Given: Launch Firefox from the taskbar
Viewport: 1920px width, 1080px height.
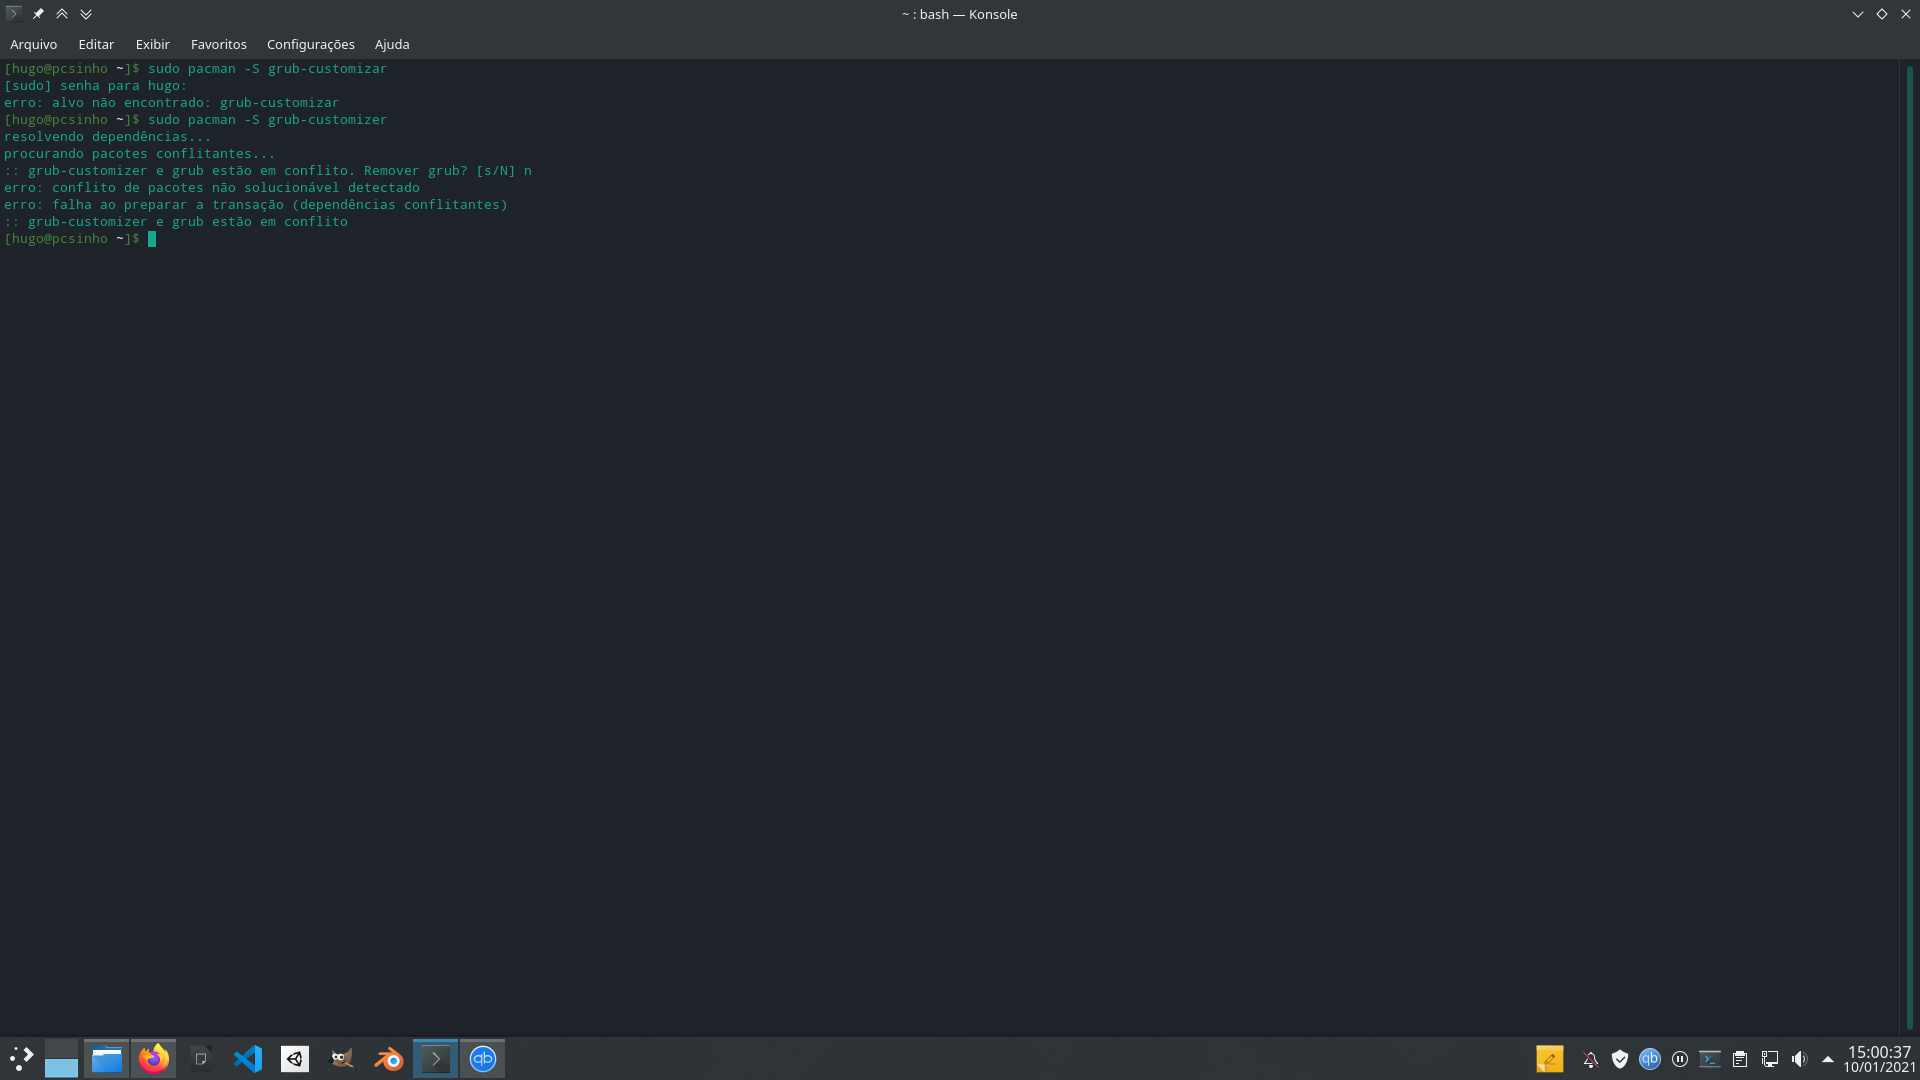Looking at the screenshot, I should (x=154, y=1059).
